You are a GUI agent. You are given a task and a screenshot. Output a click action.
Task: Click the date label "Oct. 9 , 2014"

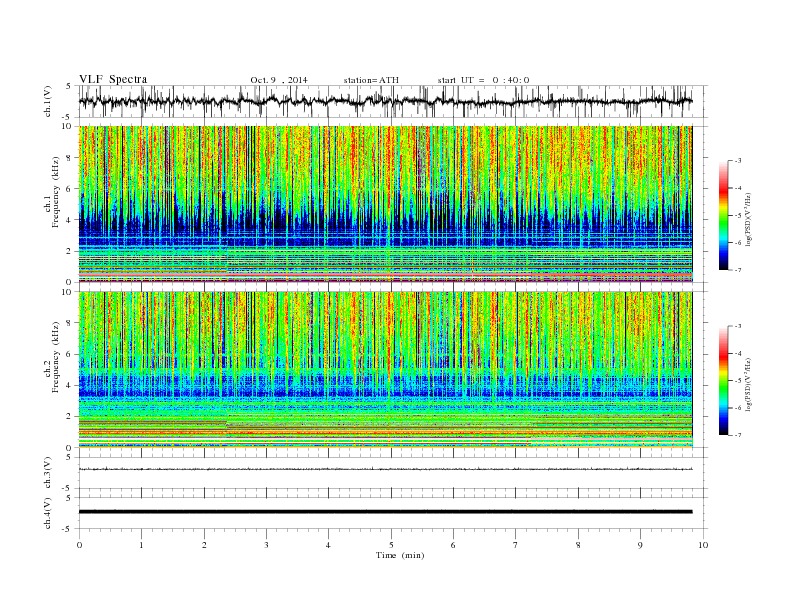click(279, 80)
